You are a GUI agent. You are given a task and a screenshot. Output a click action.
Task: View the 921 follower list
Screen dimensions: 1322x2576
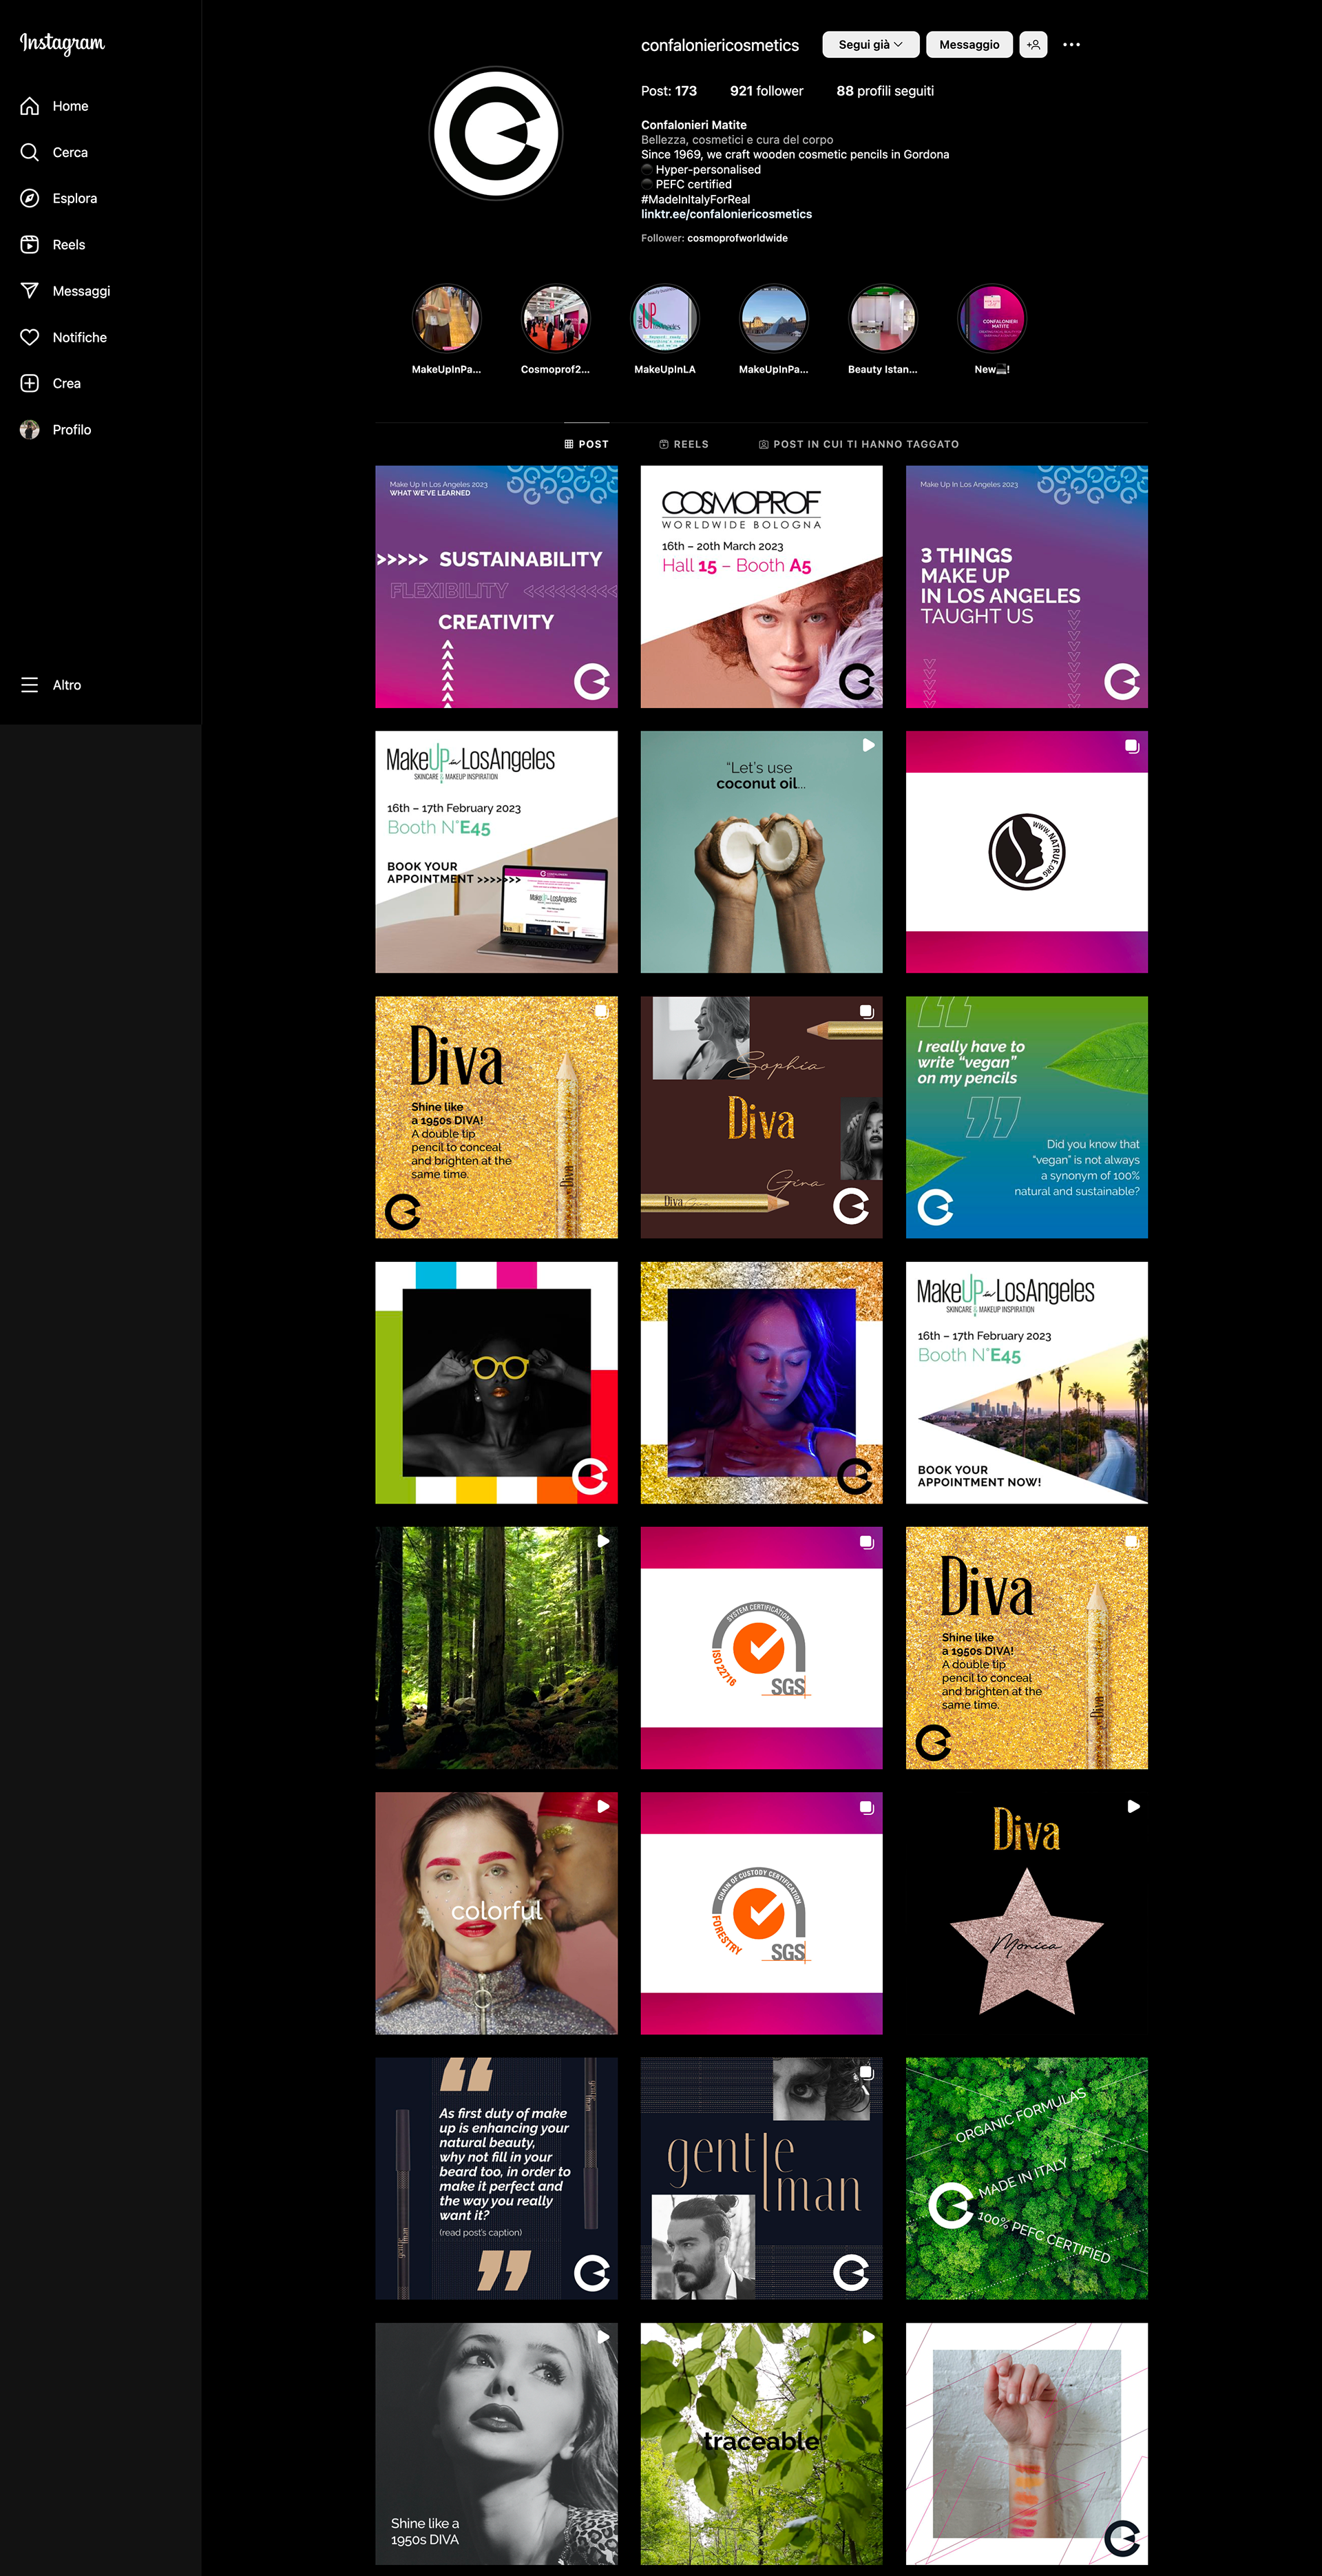766,91
